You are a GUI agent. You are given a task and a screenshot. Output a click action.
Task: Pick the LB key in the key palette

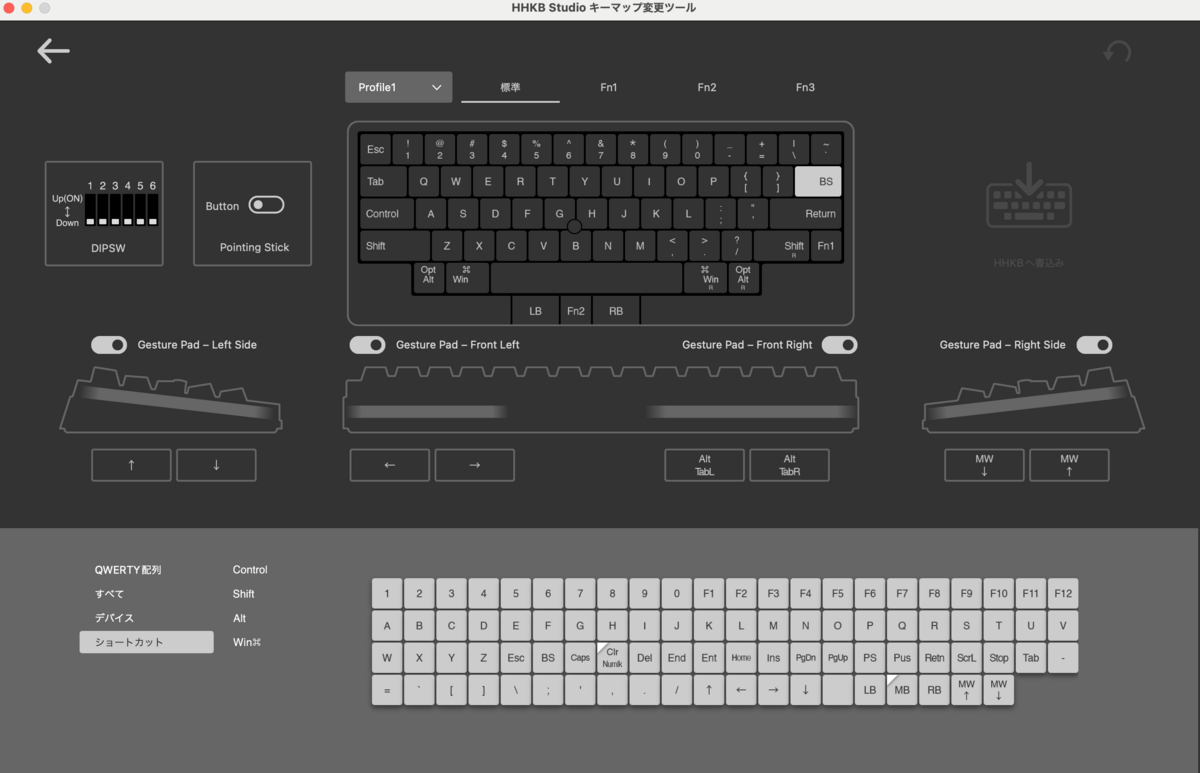[x=870, y=690]
